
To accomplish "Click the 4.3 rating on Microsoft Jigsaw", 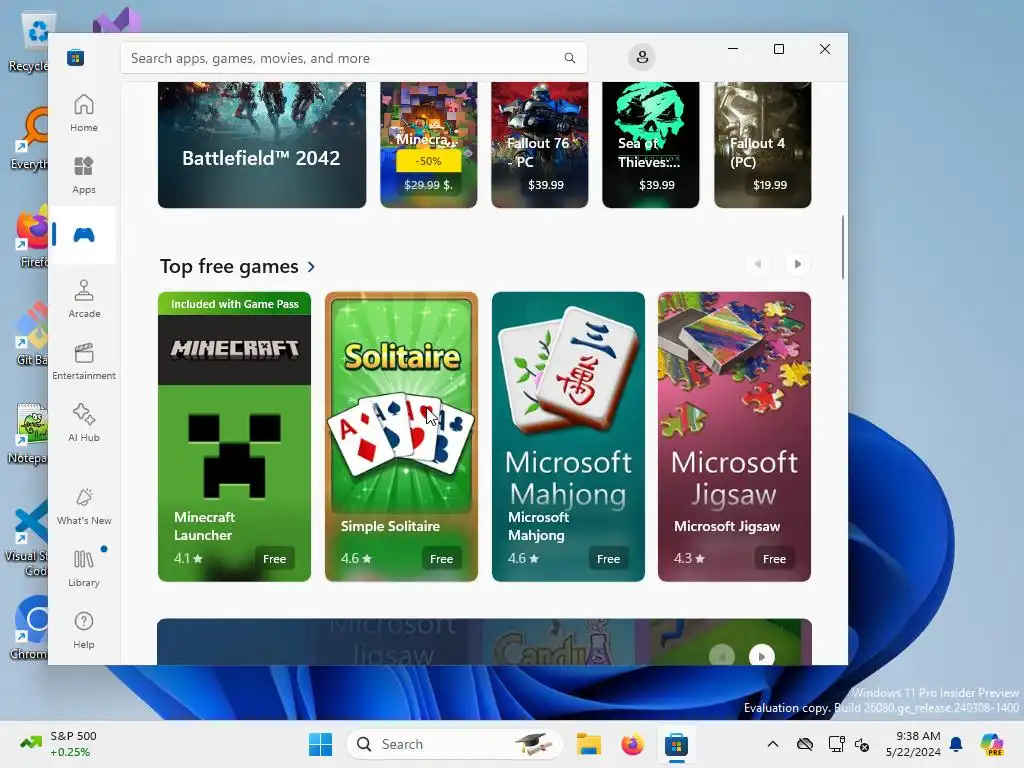I will click(689, 558).
